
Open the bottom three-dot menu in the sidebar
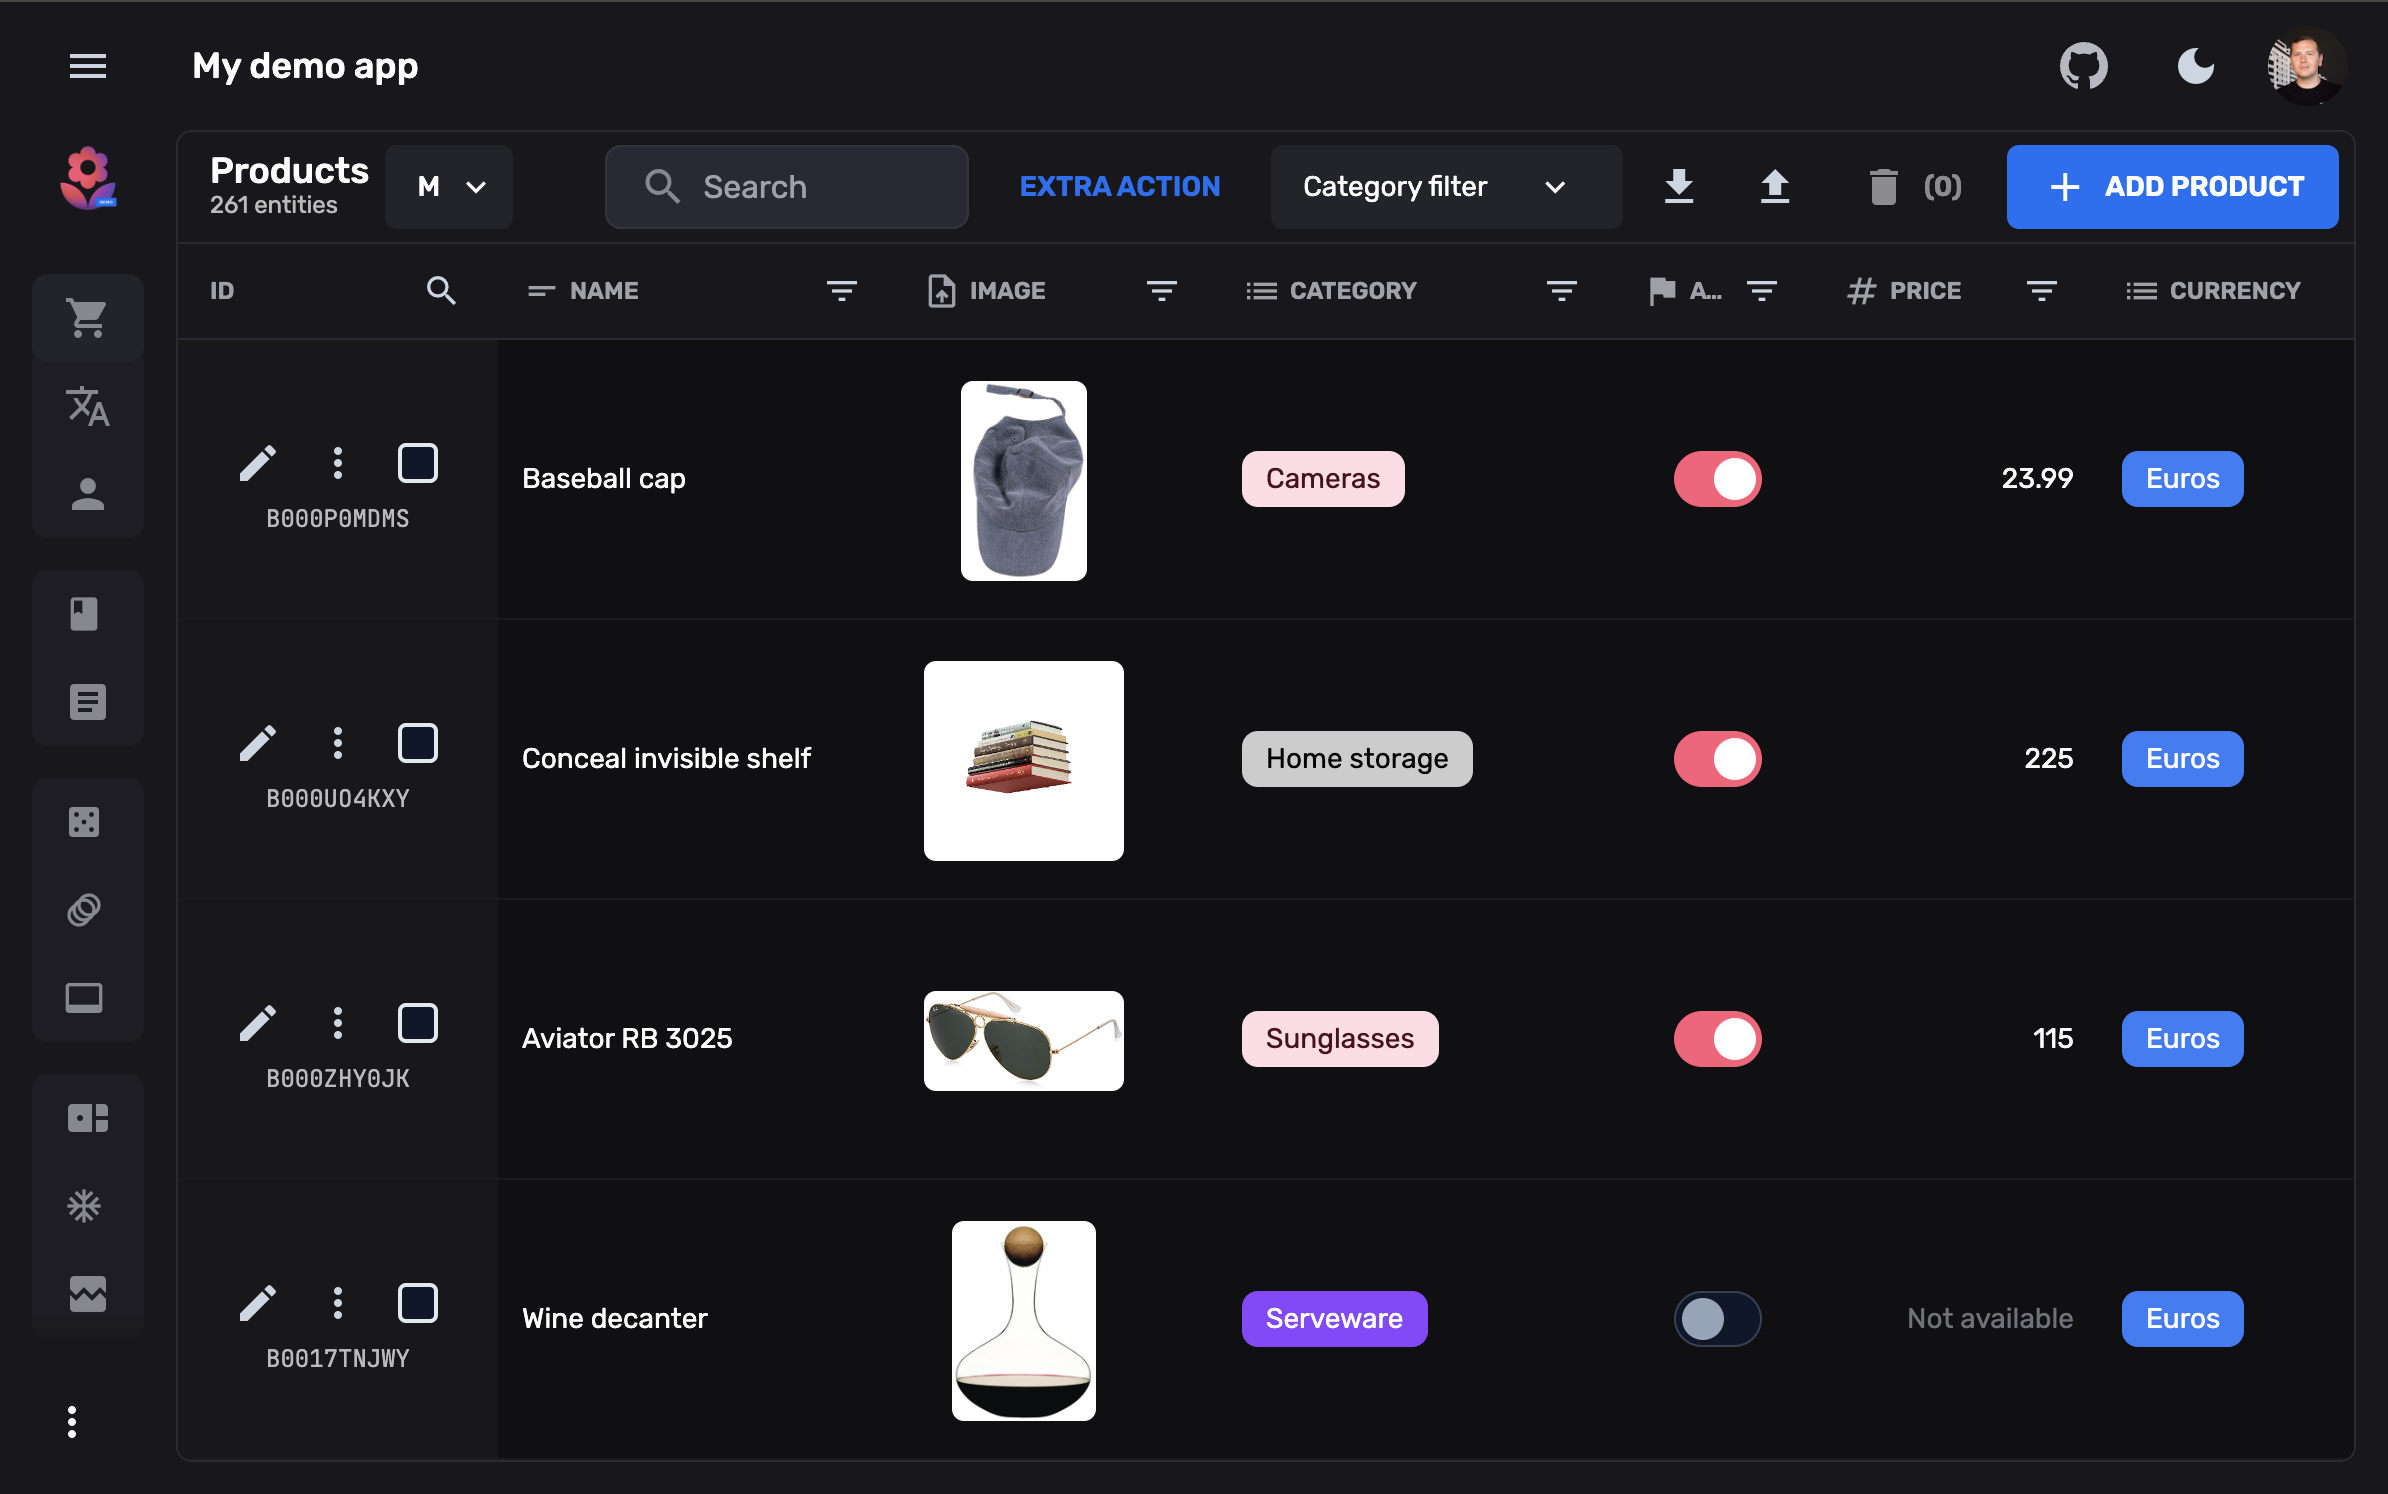click(72, 1422)
